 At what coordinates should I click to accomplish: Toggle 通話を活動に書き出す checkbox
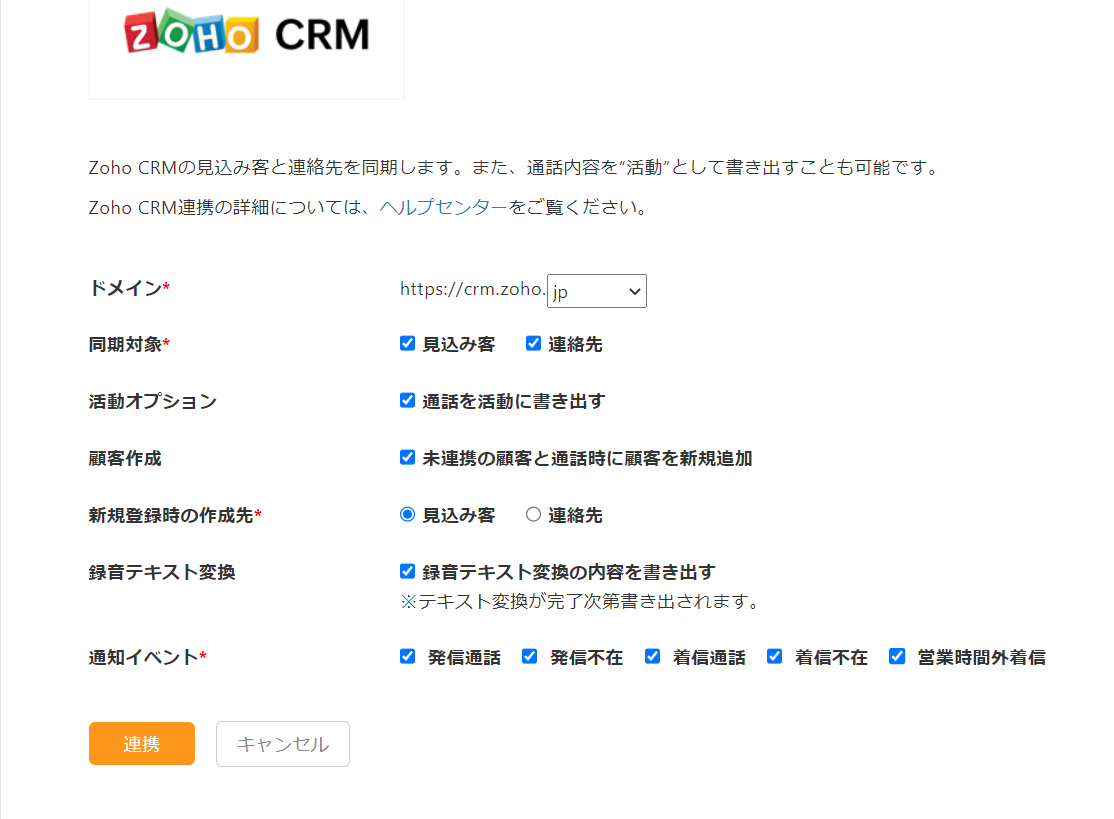(407, 401)
